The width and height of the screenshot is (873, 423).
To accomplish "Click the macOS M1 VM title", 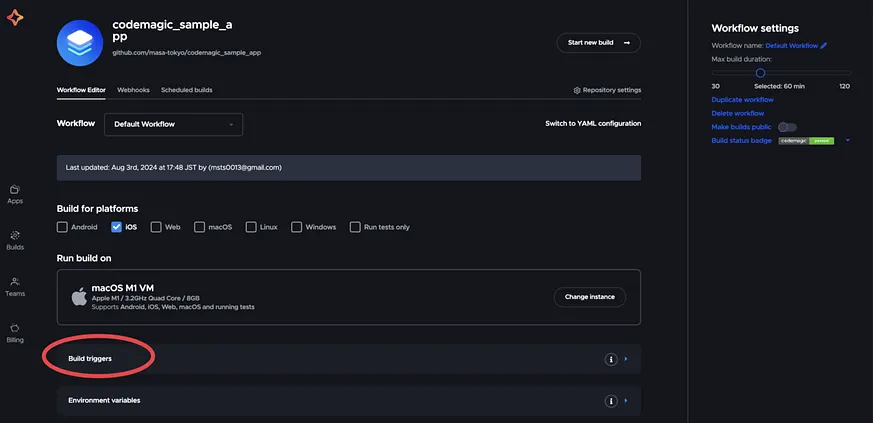I will click(122, 288).
